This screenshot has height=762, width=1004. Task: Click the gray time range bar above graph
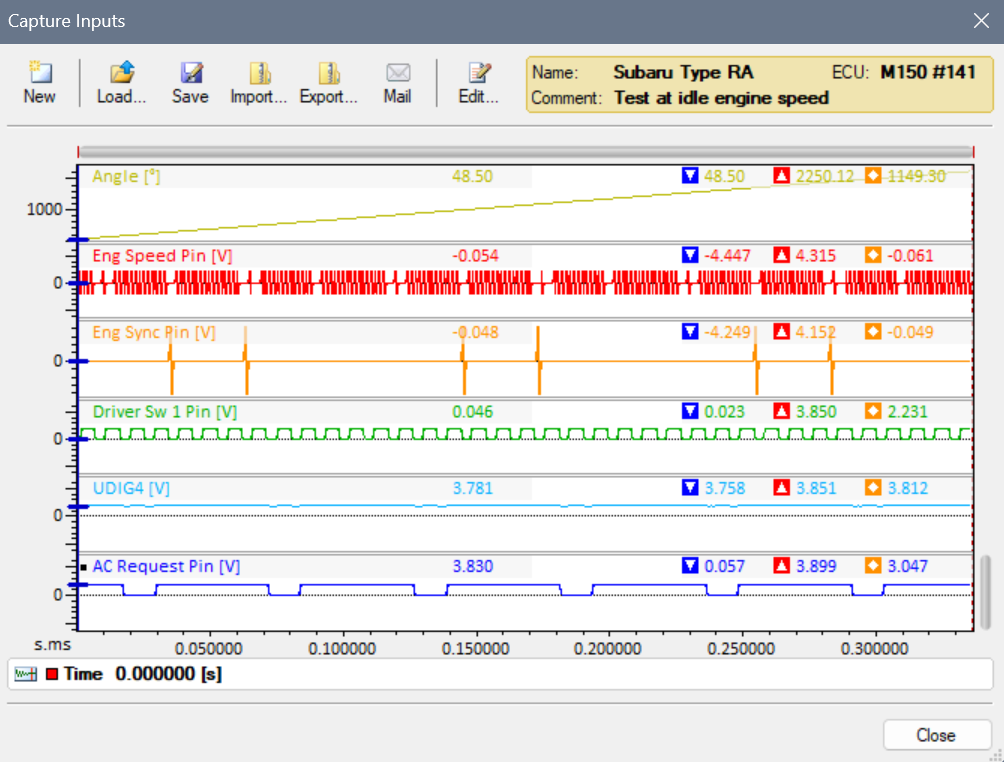(x=525, y=151)
